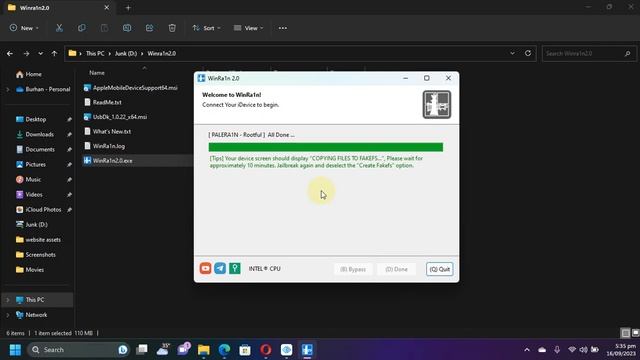Open the New dropdown in Explorer

[24, 28]
